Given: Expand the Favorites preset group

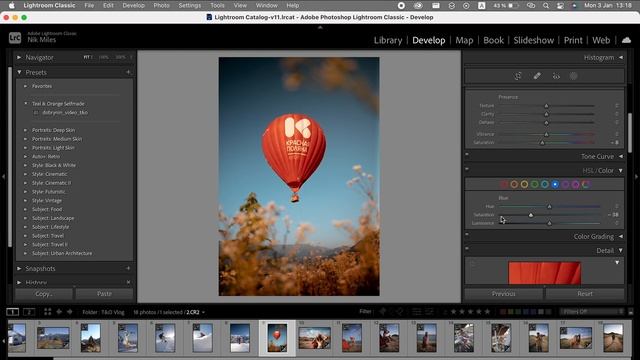Looking at the screenshot, I should [x=25, y=86].
